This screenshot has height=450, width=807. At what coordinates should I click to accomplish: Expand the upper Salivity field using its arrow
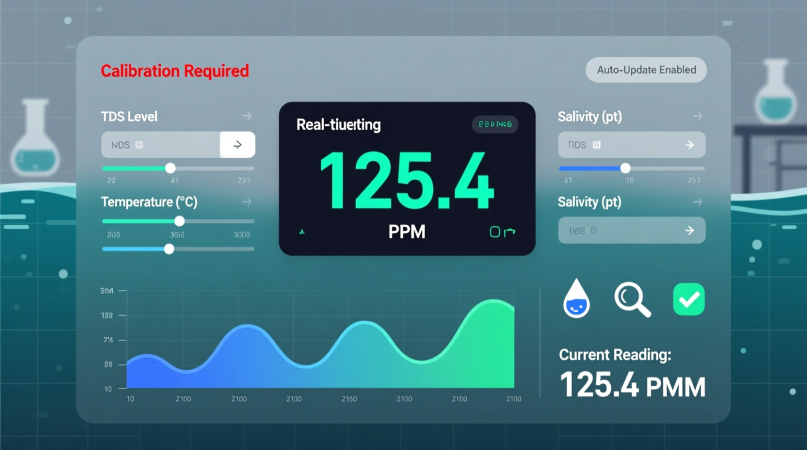click(x=688, y=145)
